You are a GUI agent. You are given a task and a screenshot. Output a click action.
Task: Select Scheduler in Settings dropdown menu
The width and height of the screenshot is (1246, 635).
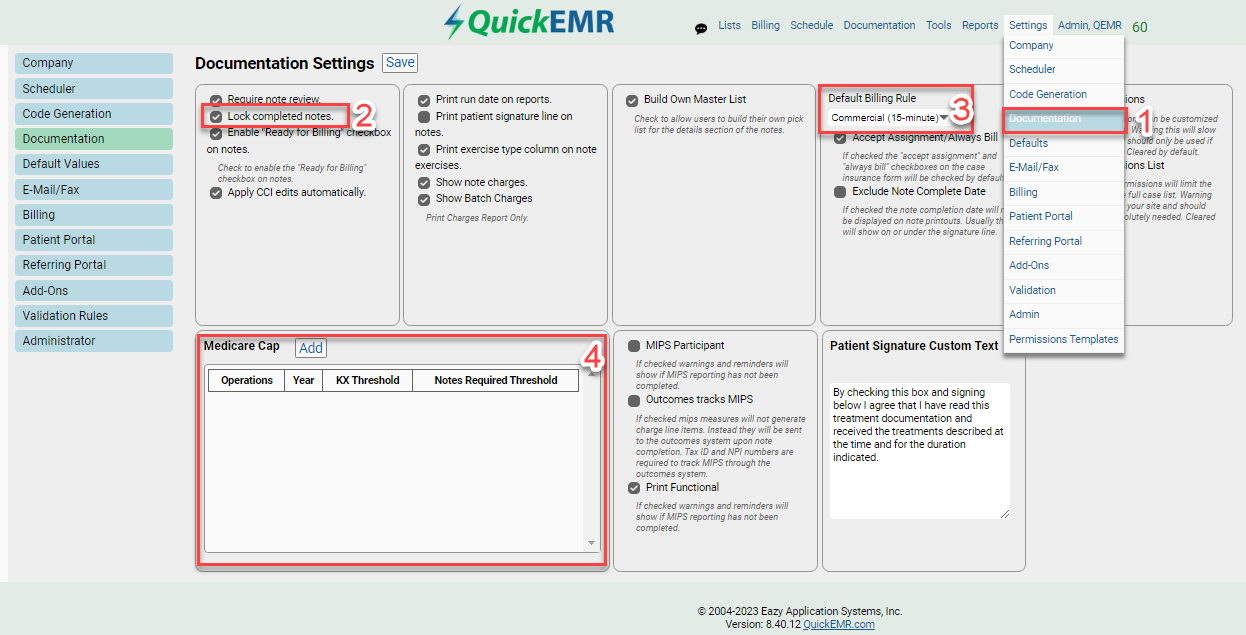click(x=1064, y=70)
